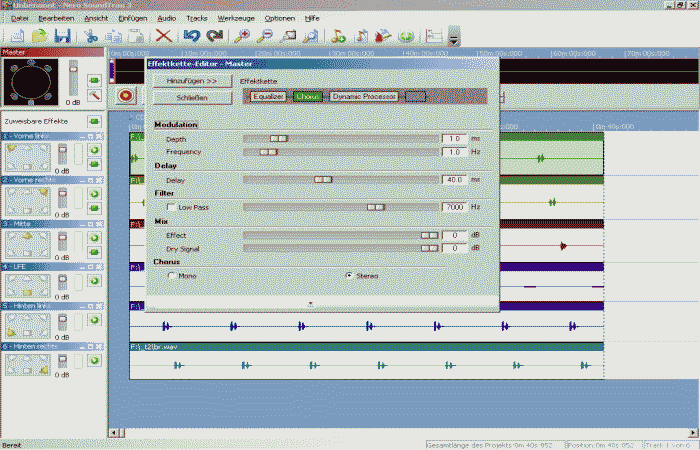This screenshot has width=700, height=450.
Task: Click the green effects icon in Master panel
Action: pos(94,79)
